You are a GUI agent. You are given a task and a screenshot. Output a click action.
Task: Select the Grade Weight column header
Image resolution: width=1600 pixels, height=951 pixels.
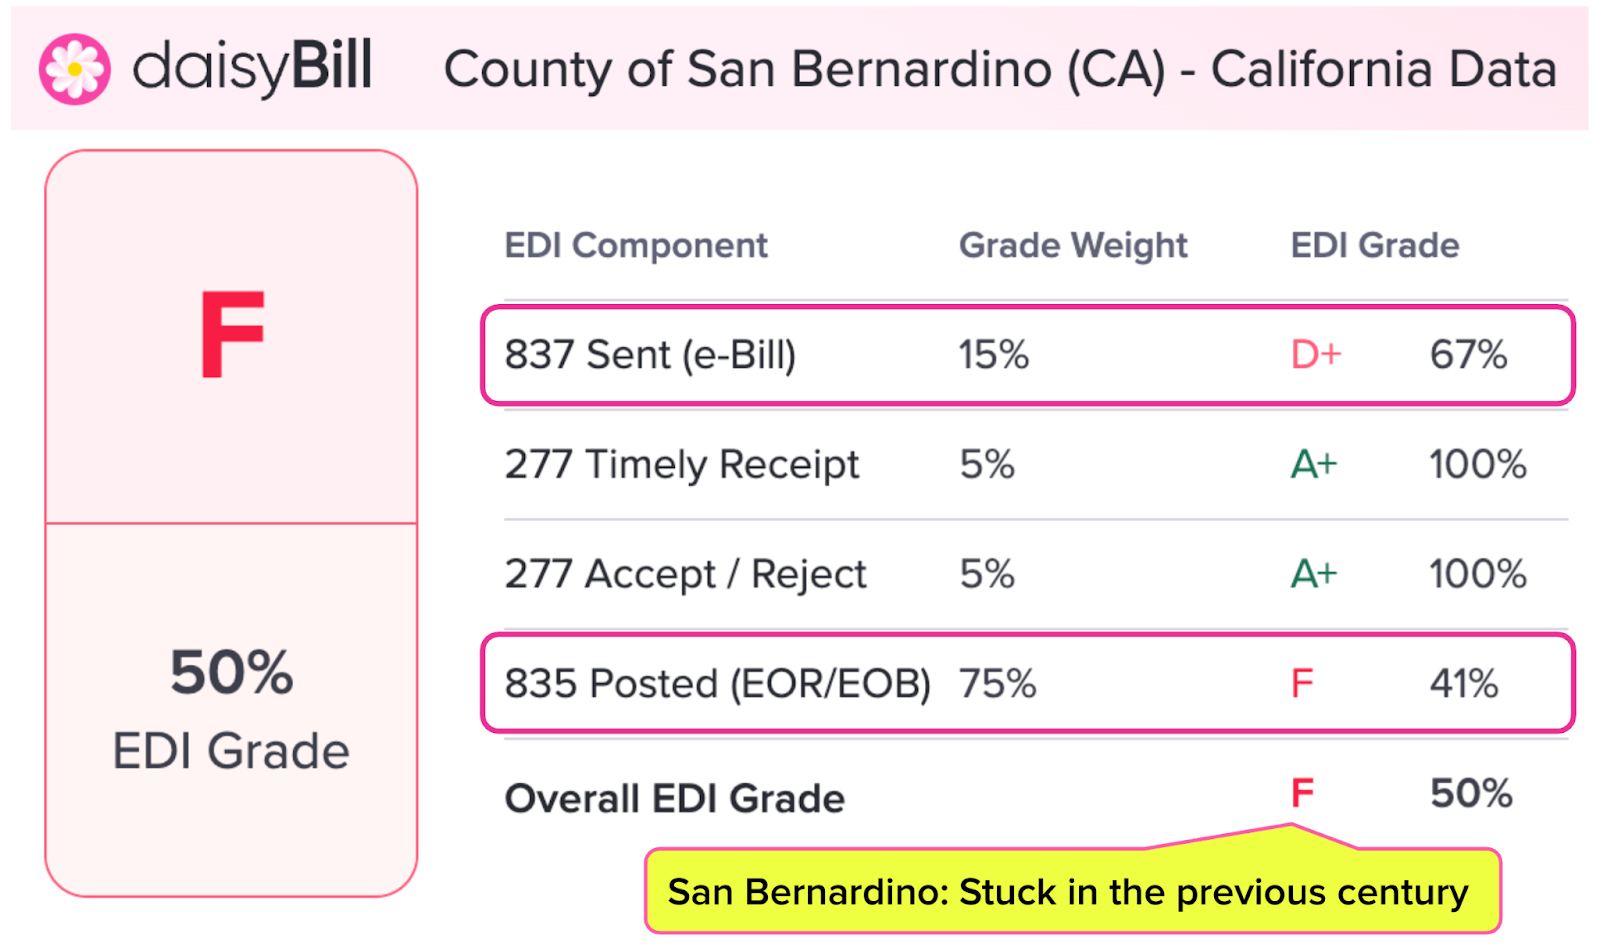(1072, 246)
